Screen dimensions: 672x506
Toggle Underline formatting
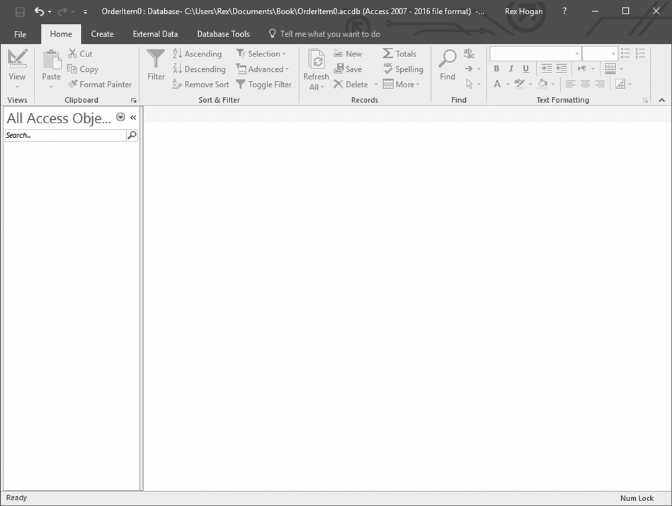coord(525,69)
